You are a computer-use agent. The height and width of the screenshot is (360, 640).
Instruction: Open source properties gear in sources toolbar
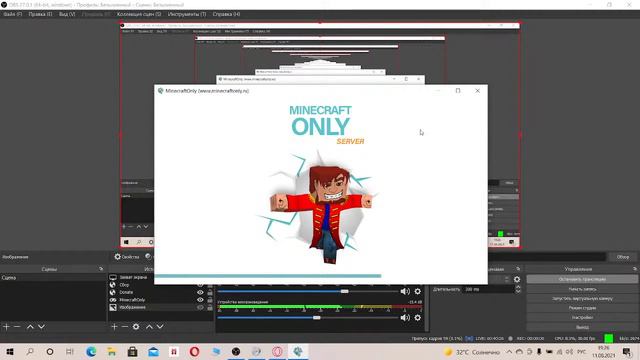(x=136, y=327)
